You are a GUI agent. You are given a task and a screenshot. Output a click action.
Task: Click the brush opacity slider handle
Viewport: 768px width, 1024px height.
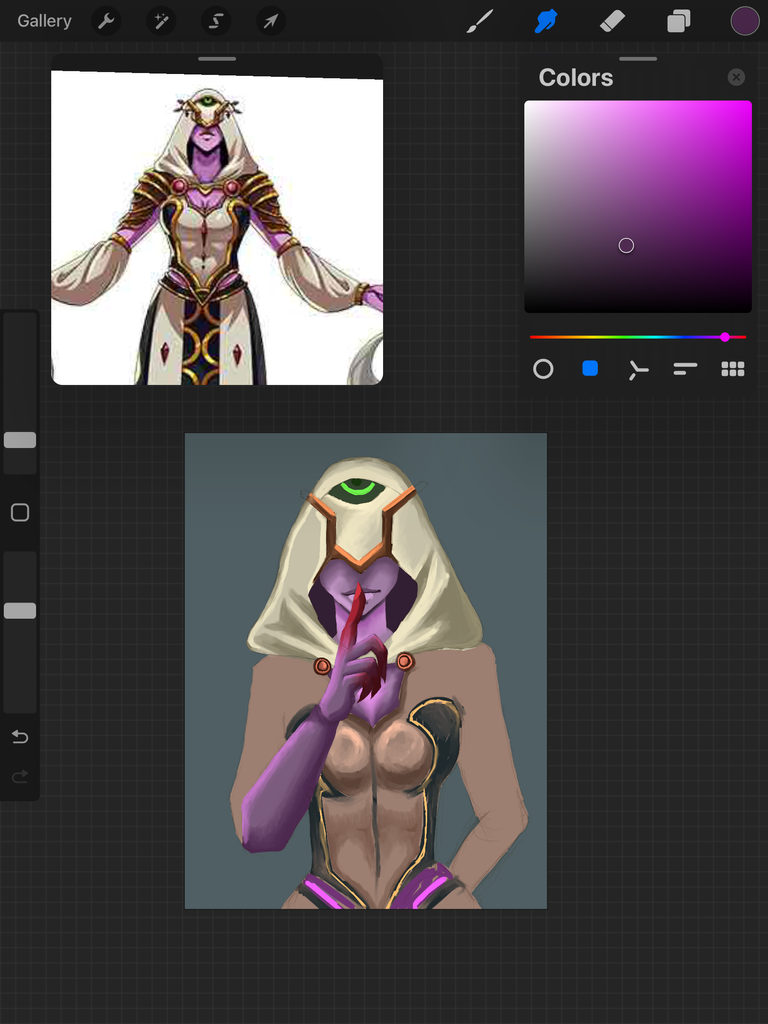tap(20, 611)
